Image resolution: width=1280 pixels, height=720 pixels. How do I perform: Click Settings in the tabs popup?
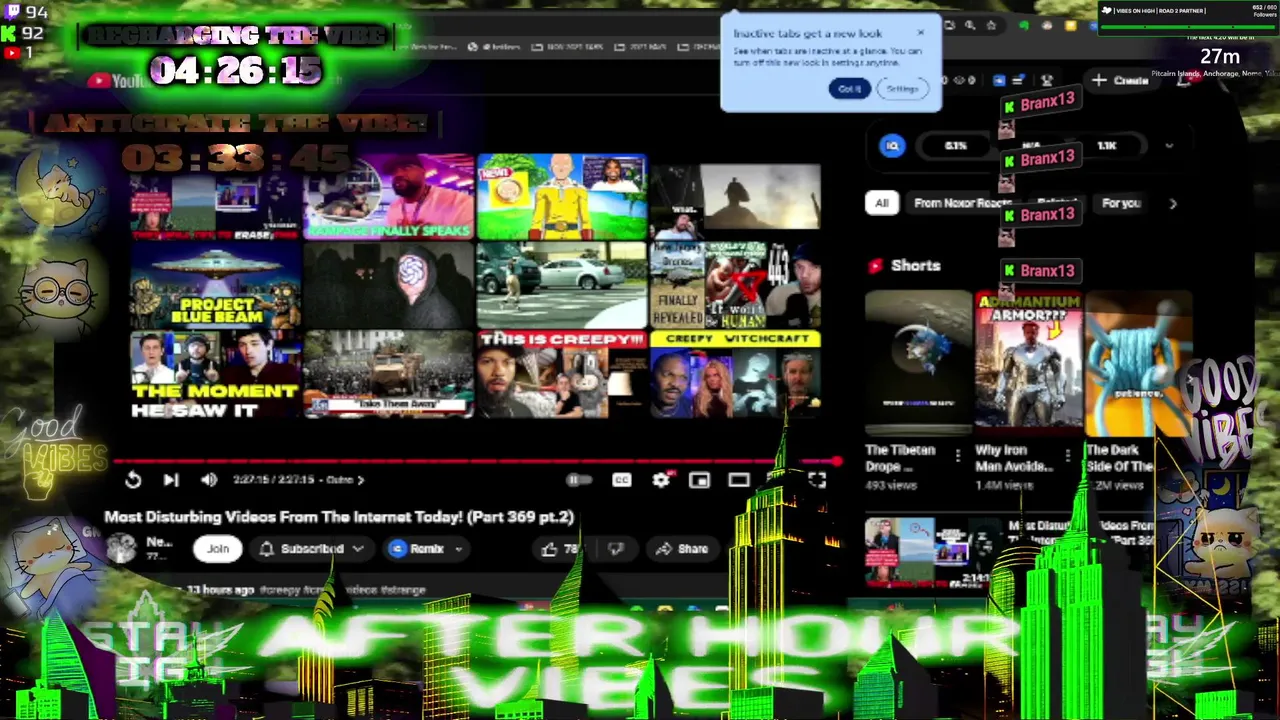901,89
